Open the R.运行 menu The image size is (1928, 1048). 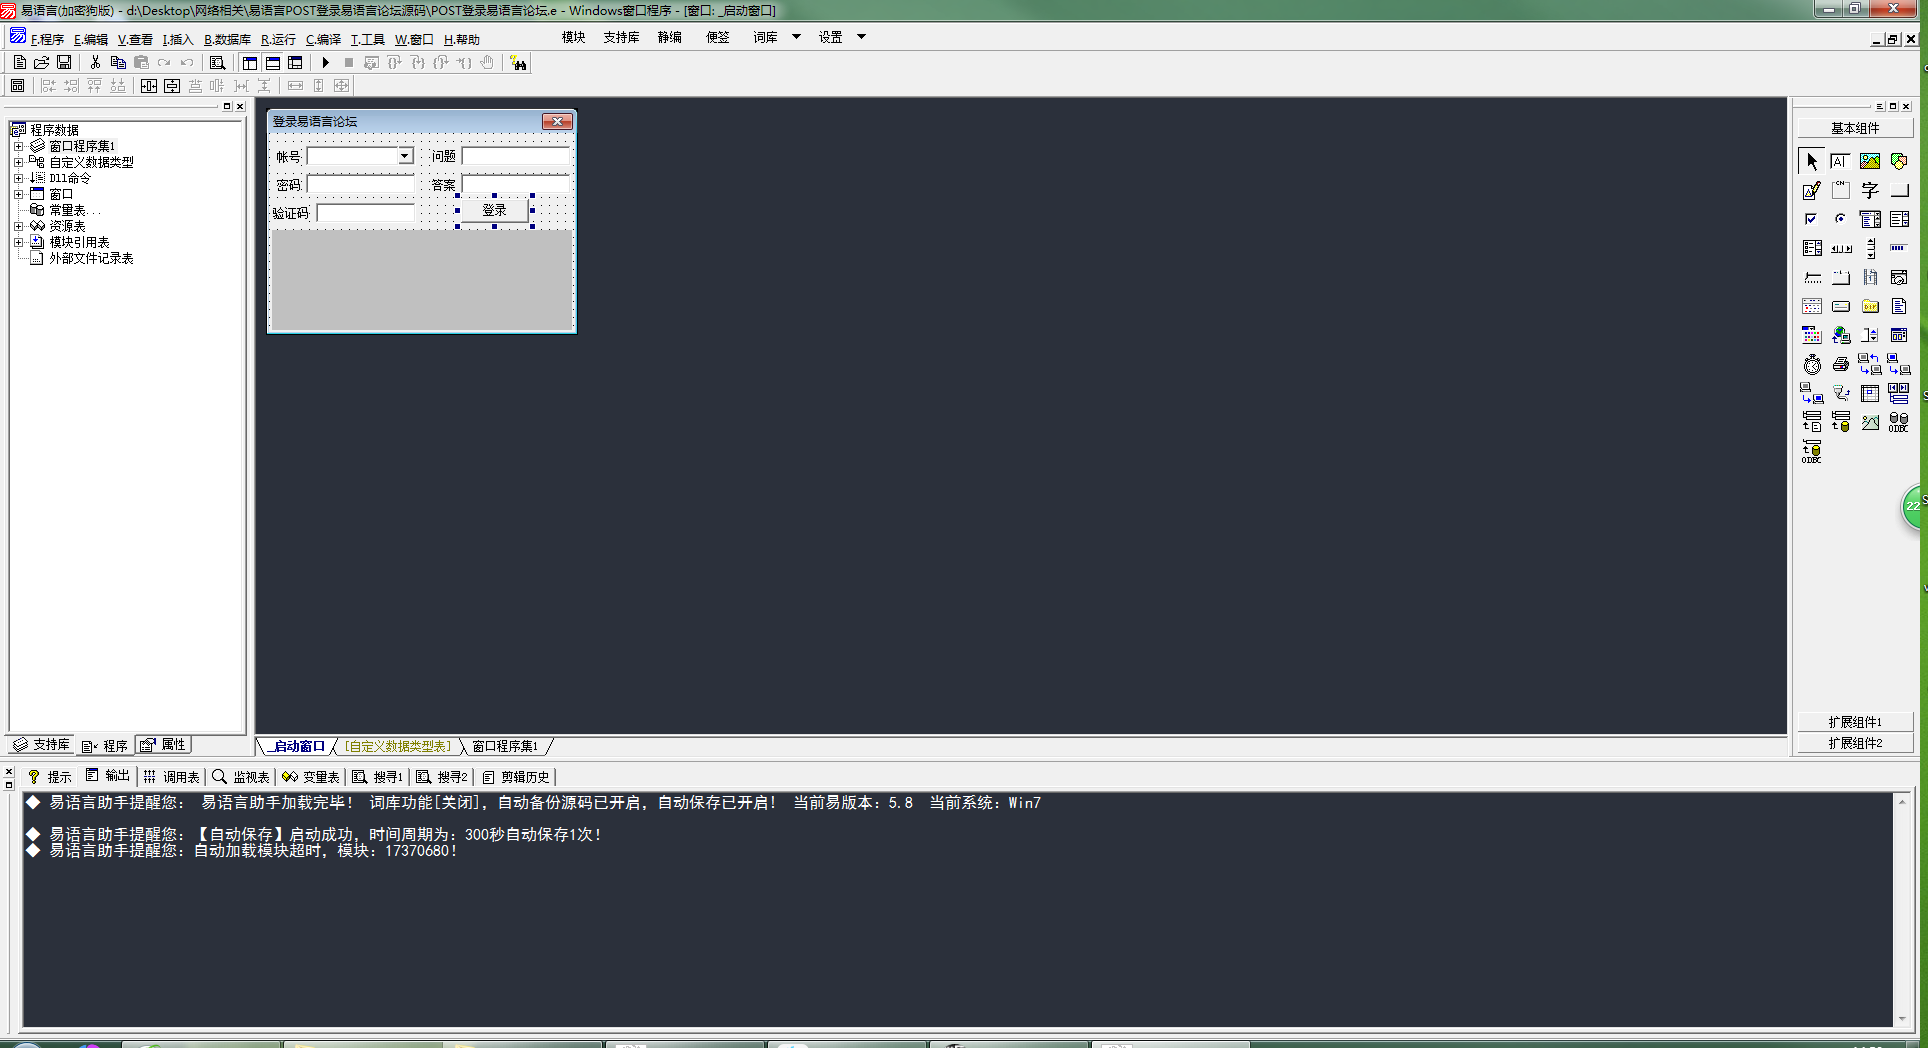coord(278,40)
